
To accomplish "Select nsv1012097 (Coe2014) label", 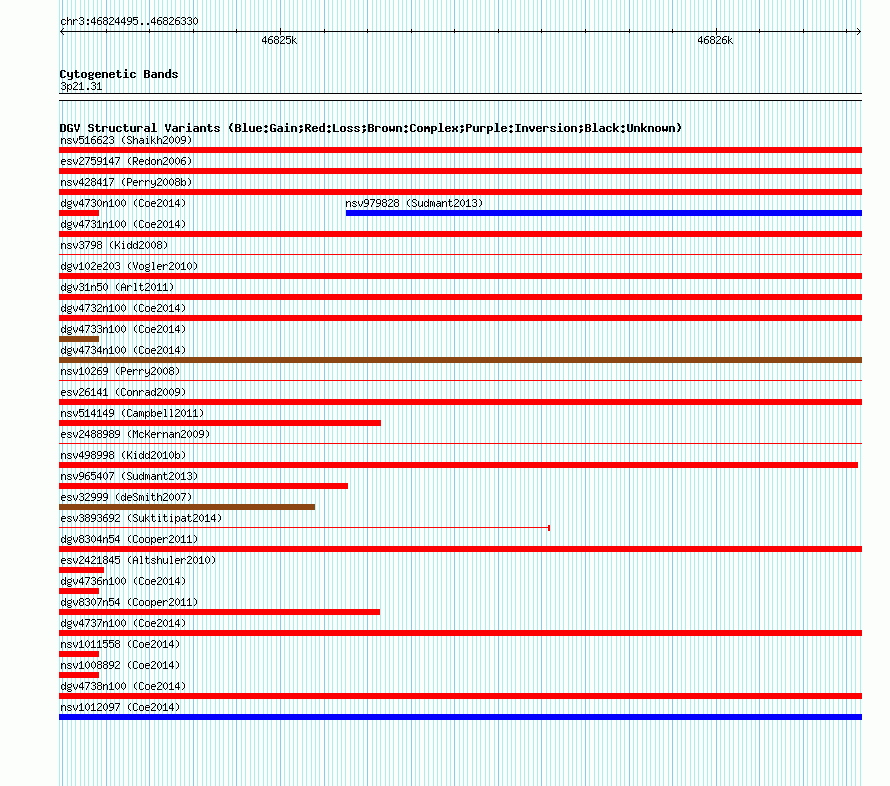I will pyautogui.click(x=120, y=707).
